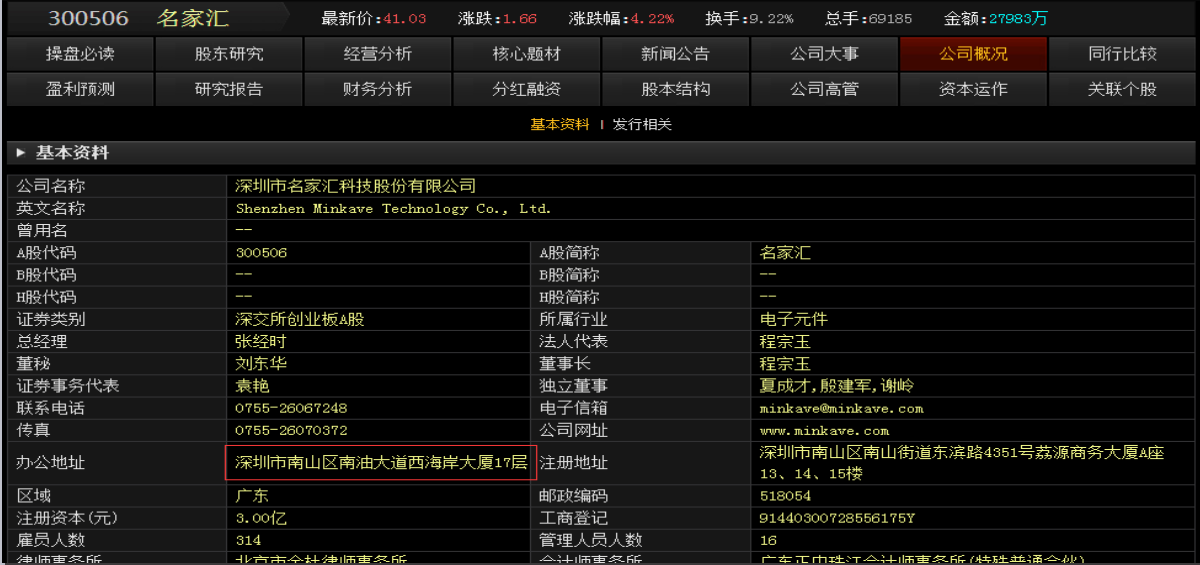The image size is (1200, 565).
Task: Switch to 经营分析 tab
Action: click(378, 54)
